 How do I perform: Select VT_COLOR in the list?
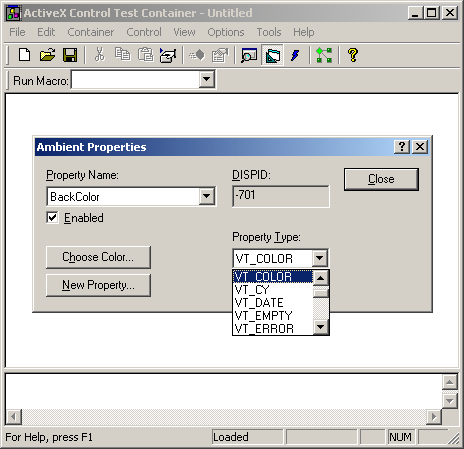(273, 277)
